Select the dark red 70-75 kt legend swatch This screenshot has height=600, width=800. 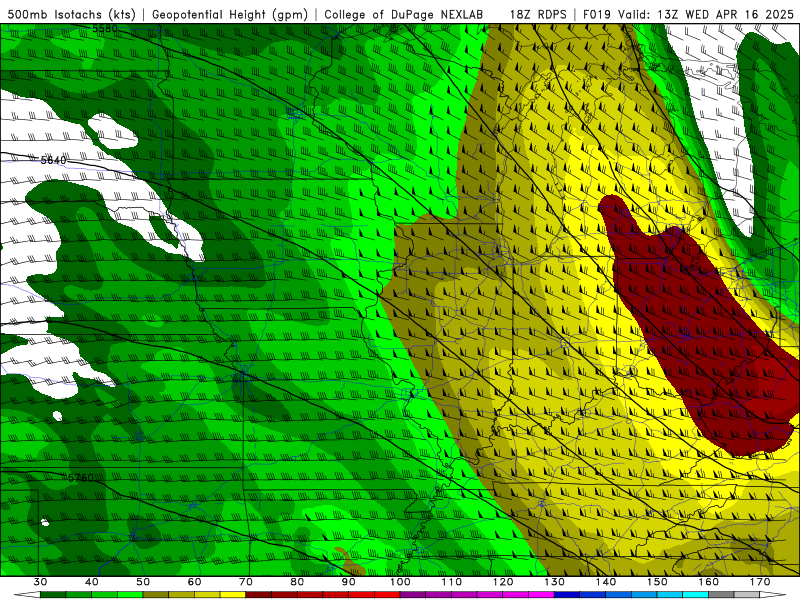(x=259, y=595)
